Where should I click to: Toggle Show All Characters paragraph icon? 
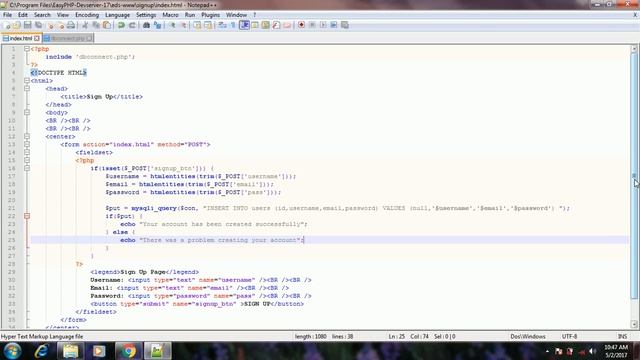[233, 25]
